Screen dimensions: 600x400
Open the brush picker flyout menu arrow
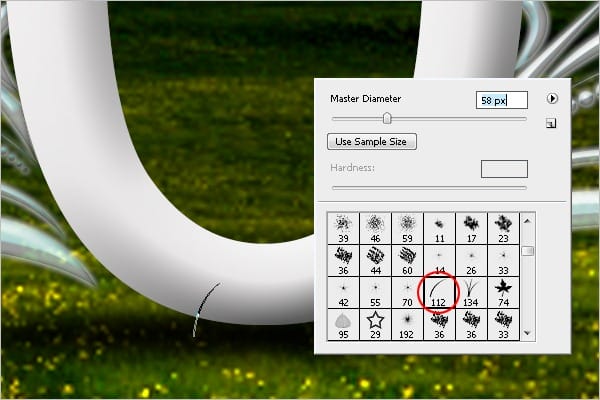tap(552, 98)
